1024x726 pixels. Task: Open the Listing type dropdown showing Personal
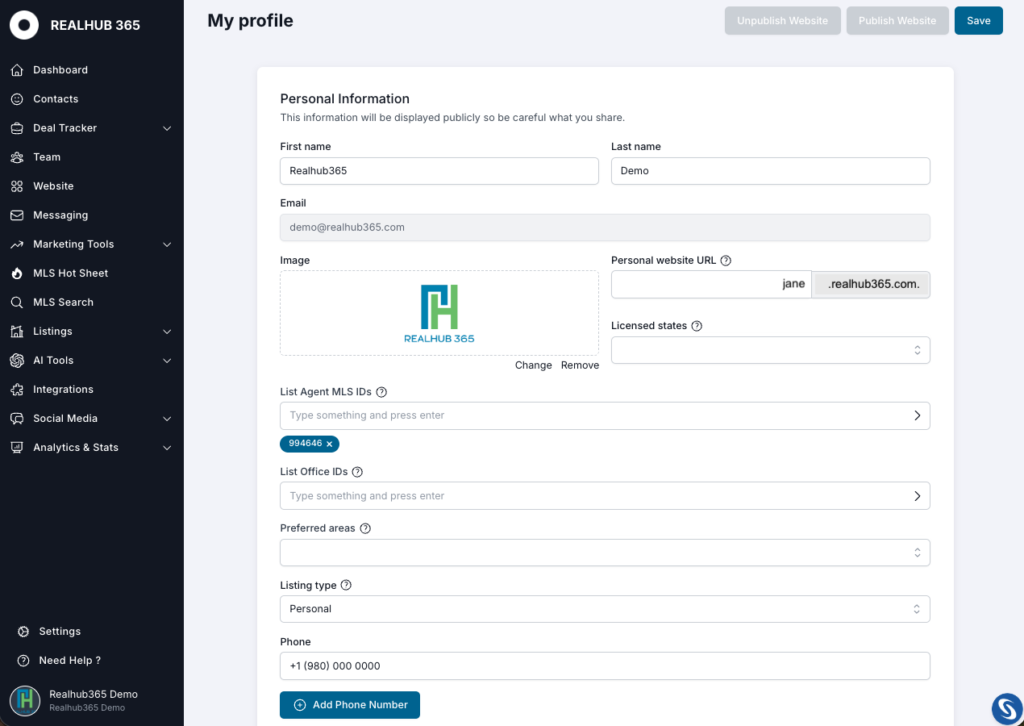pyautogui.click(x=605, y=609)
